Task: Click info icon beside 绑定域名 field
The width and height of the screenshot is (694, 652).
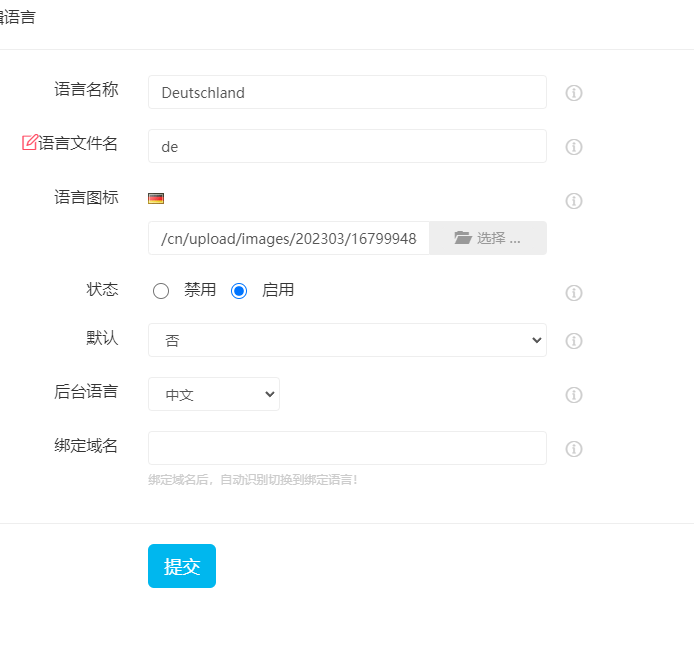Action: [x=574, y=449]
